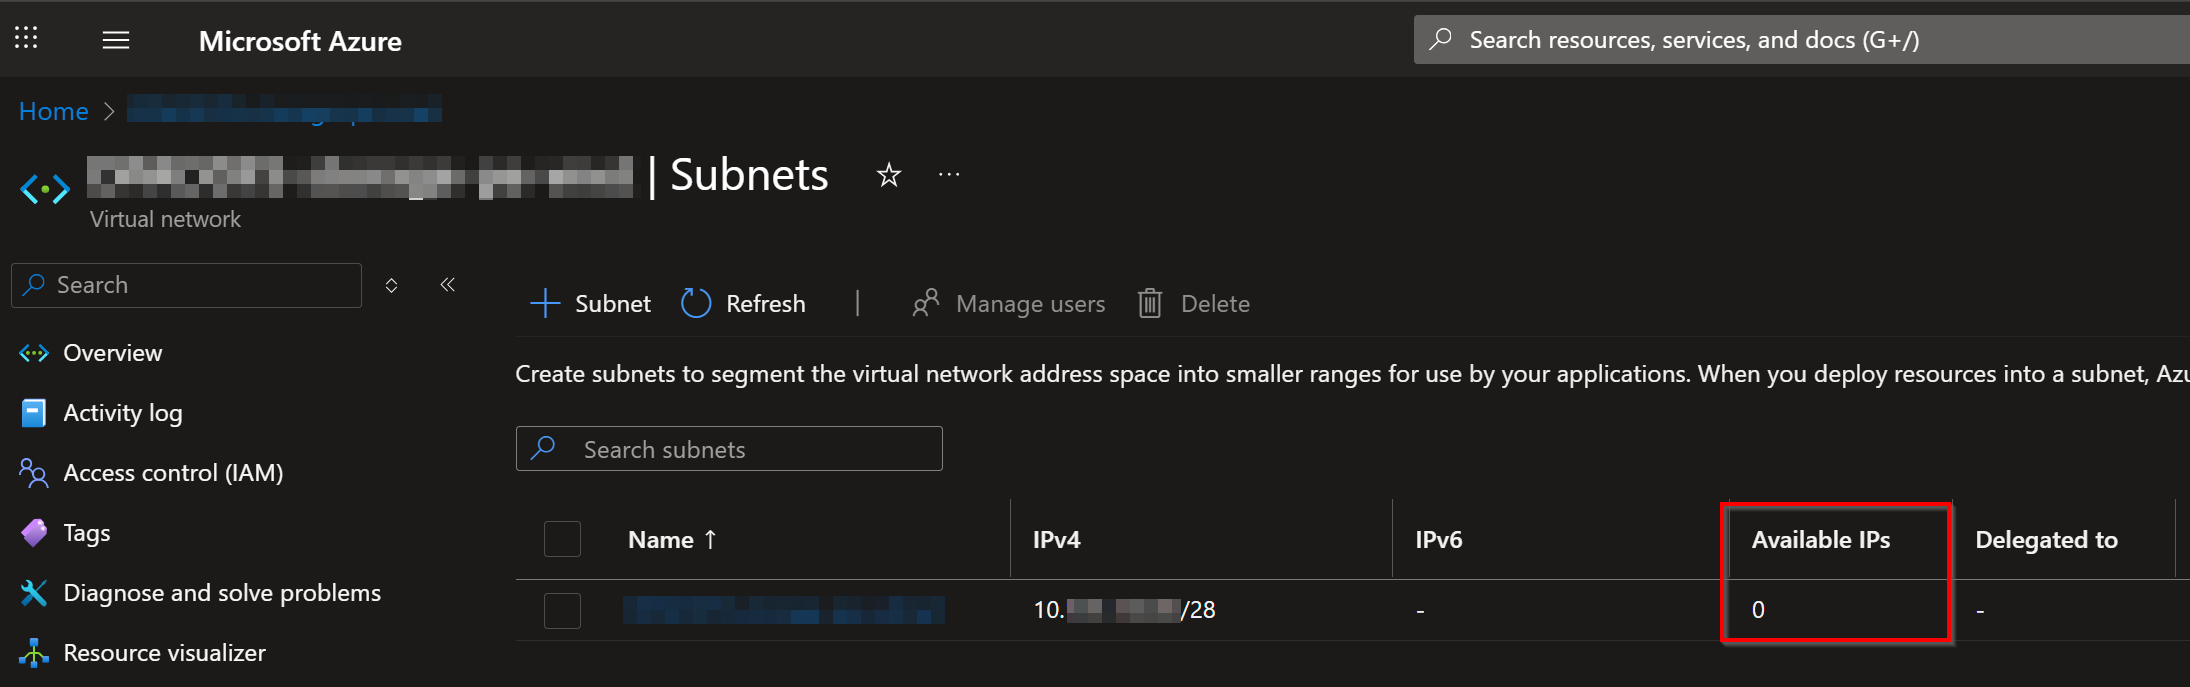2190x687 pixels.
Task: Collapse the left sidebar menu
Action: coord(448,285)
